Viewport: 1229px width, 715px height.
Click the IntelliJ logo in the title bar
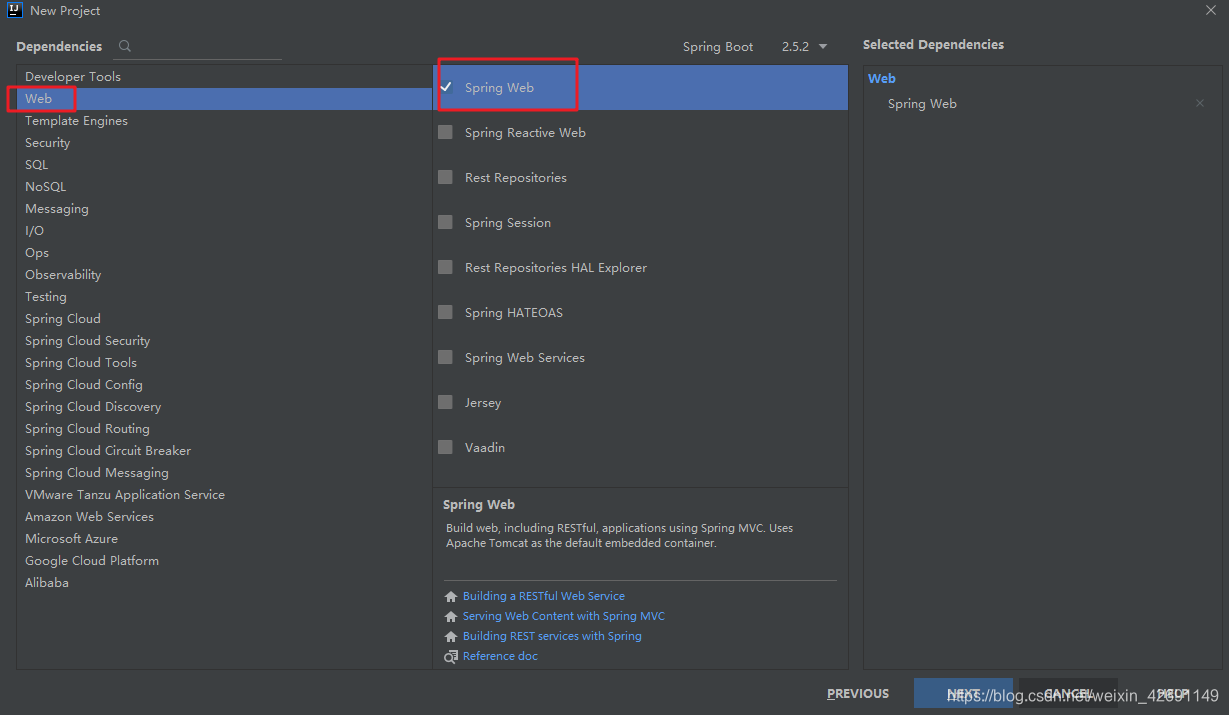click(x=15, y=10)
